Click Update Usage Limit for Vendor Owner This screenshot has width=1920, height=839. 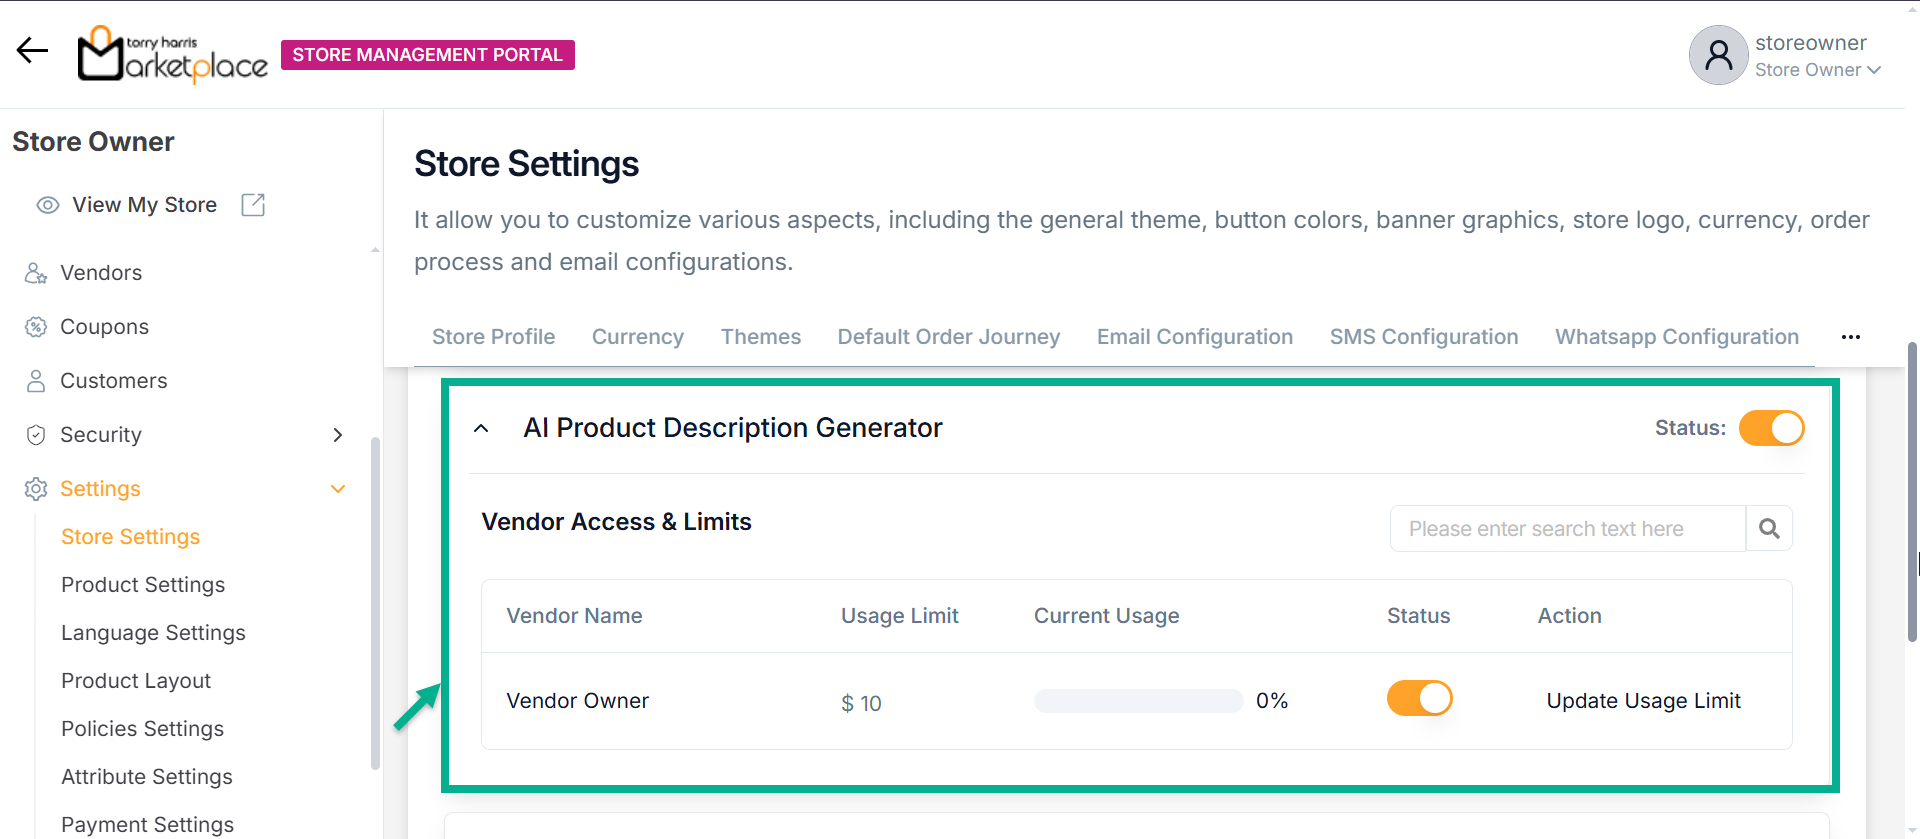coord(1643,701)
